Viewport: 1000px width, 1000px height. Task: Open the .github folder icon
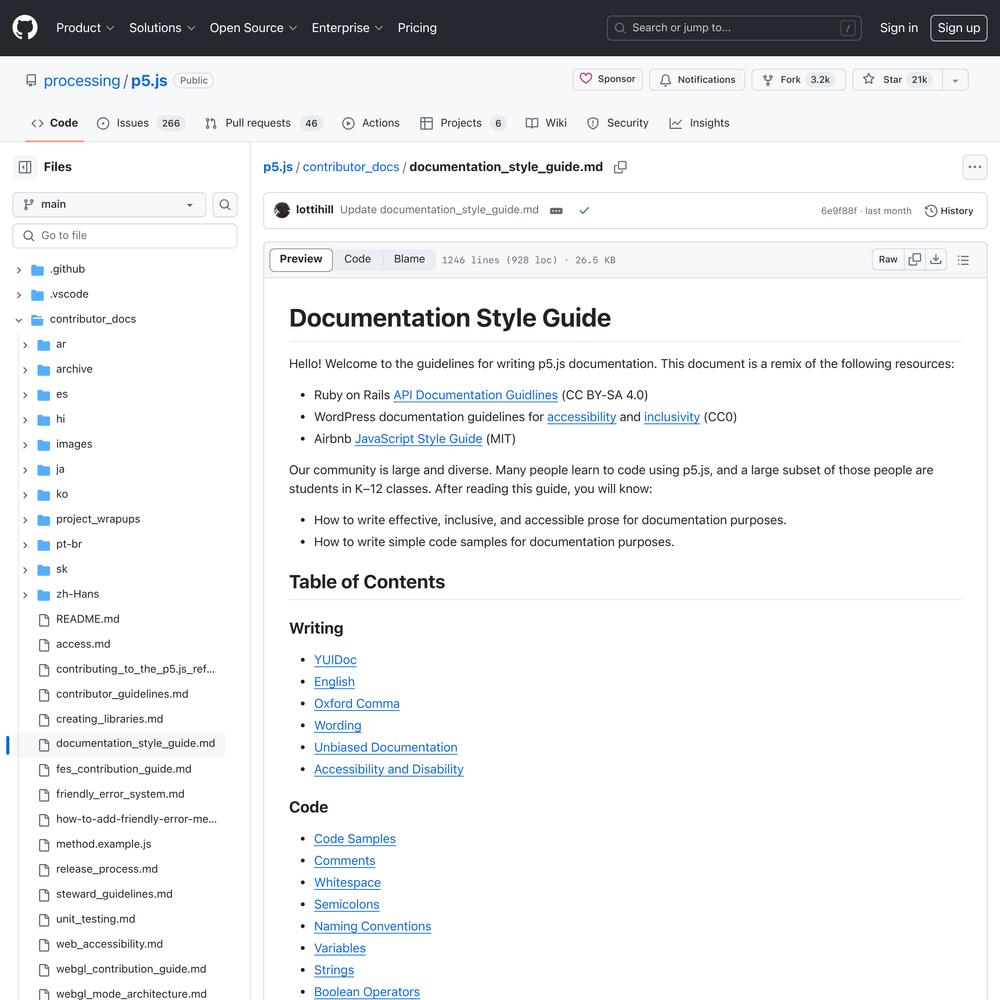pyautogui.click(x=38, y=270)
